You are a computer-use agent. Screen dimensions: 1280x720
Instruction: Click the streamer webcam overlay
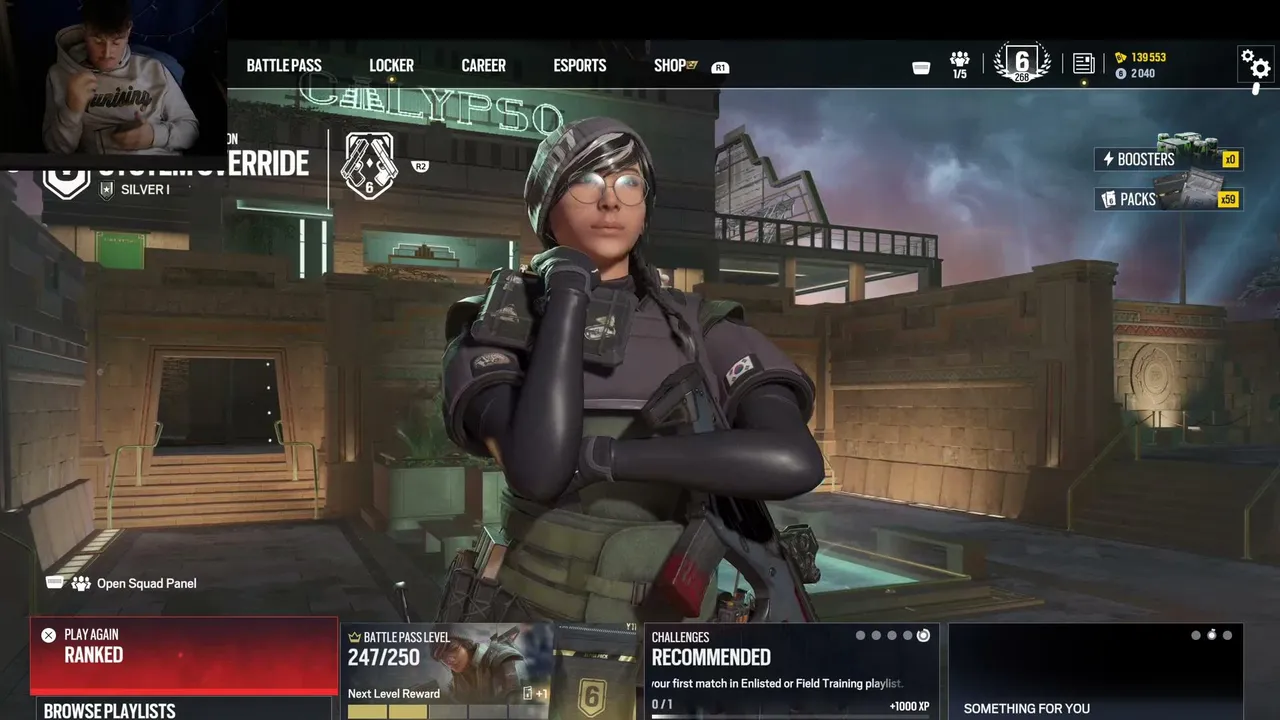coord(113,84)
